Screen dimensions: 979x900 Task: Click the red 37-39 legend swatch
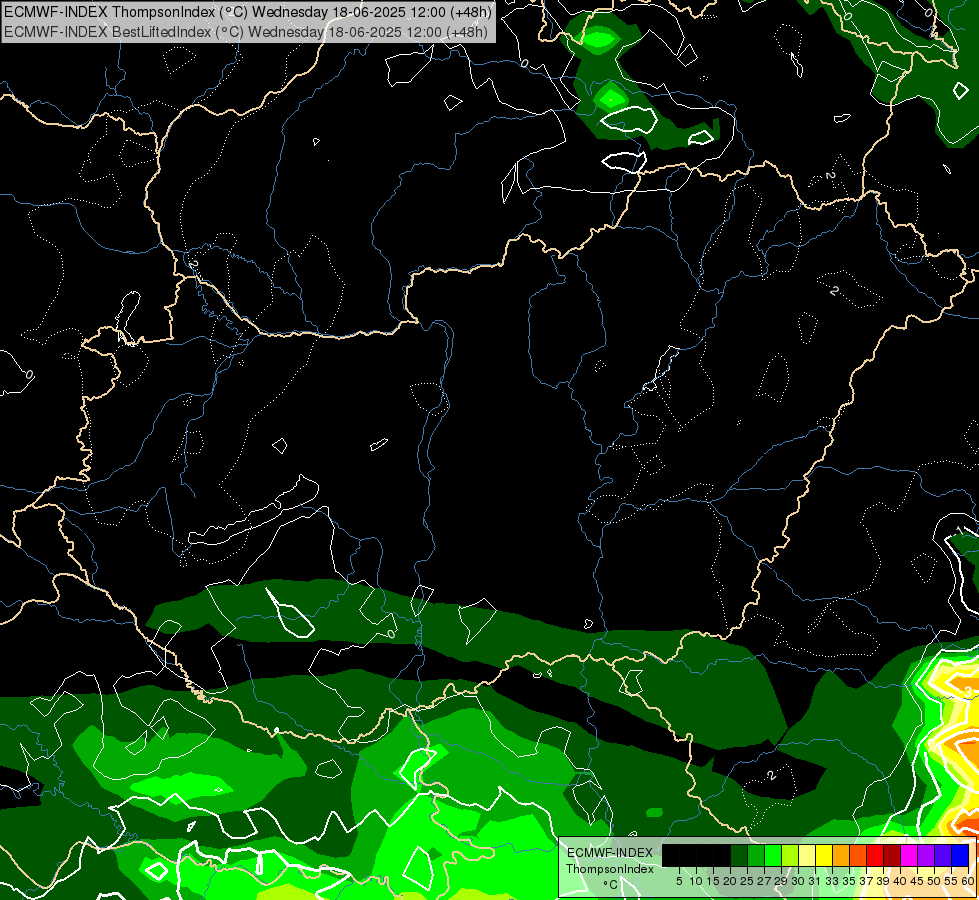[875, 856]
